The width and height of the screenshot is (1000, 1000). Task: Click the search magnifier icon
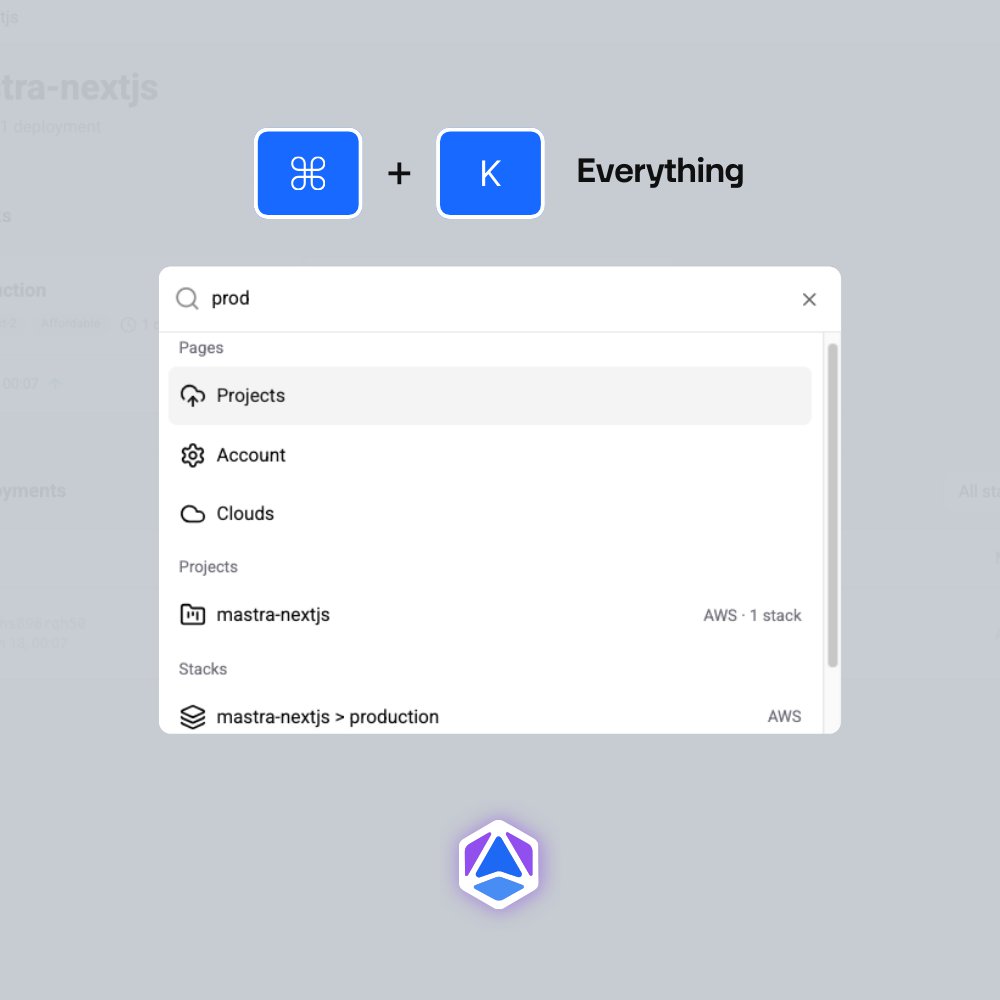tap(187, 298)
